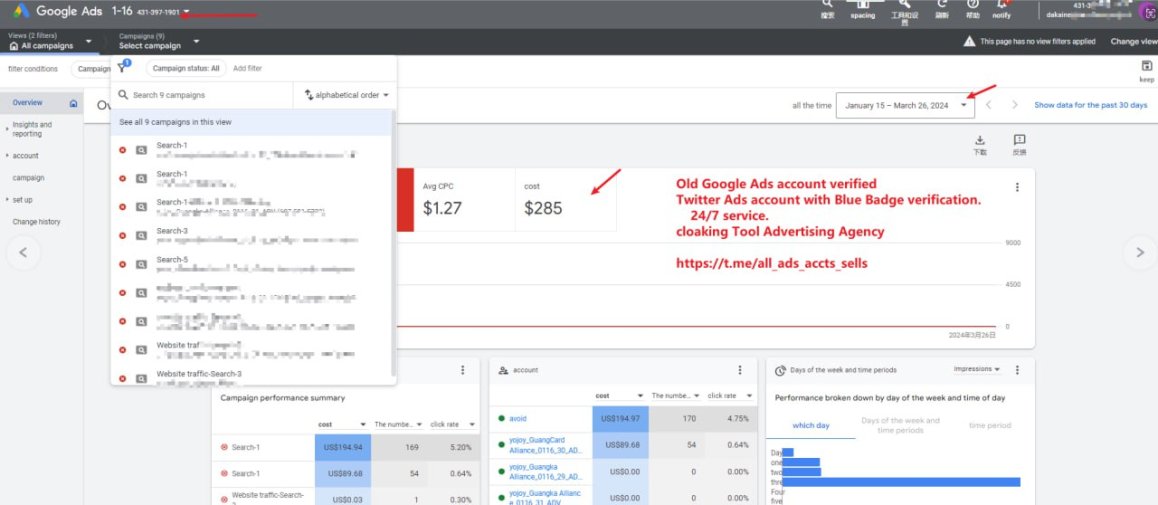Image resolution: width=1158 pixels, height=505 pixels.
Task: Open the impressions metric dropdown
Action: point(976,369)
